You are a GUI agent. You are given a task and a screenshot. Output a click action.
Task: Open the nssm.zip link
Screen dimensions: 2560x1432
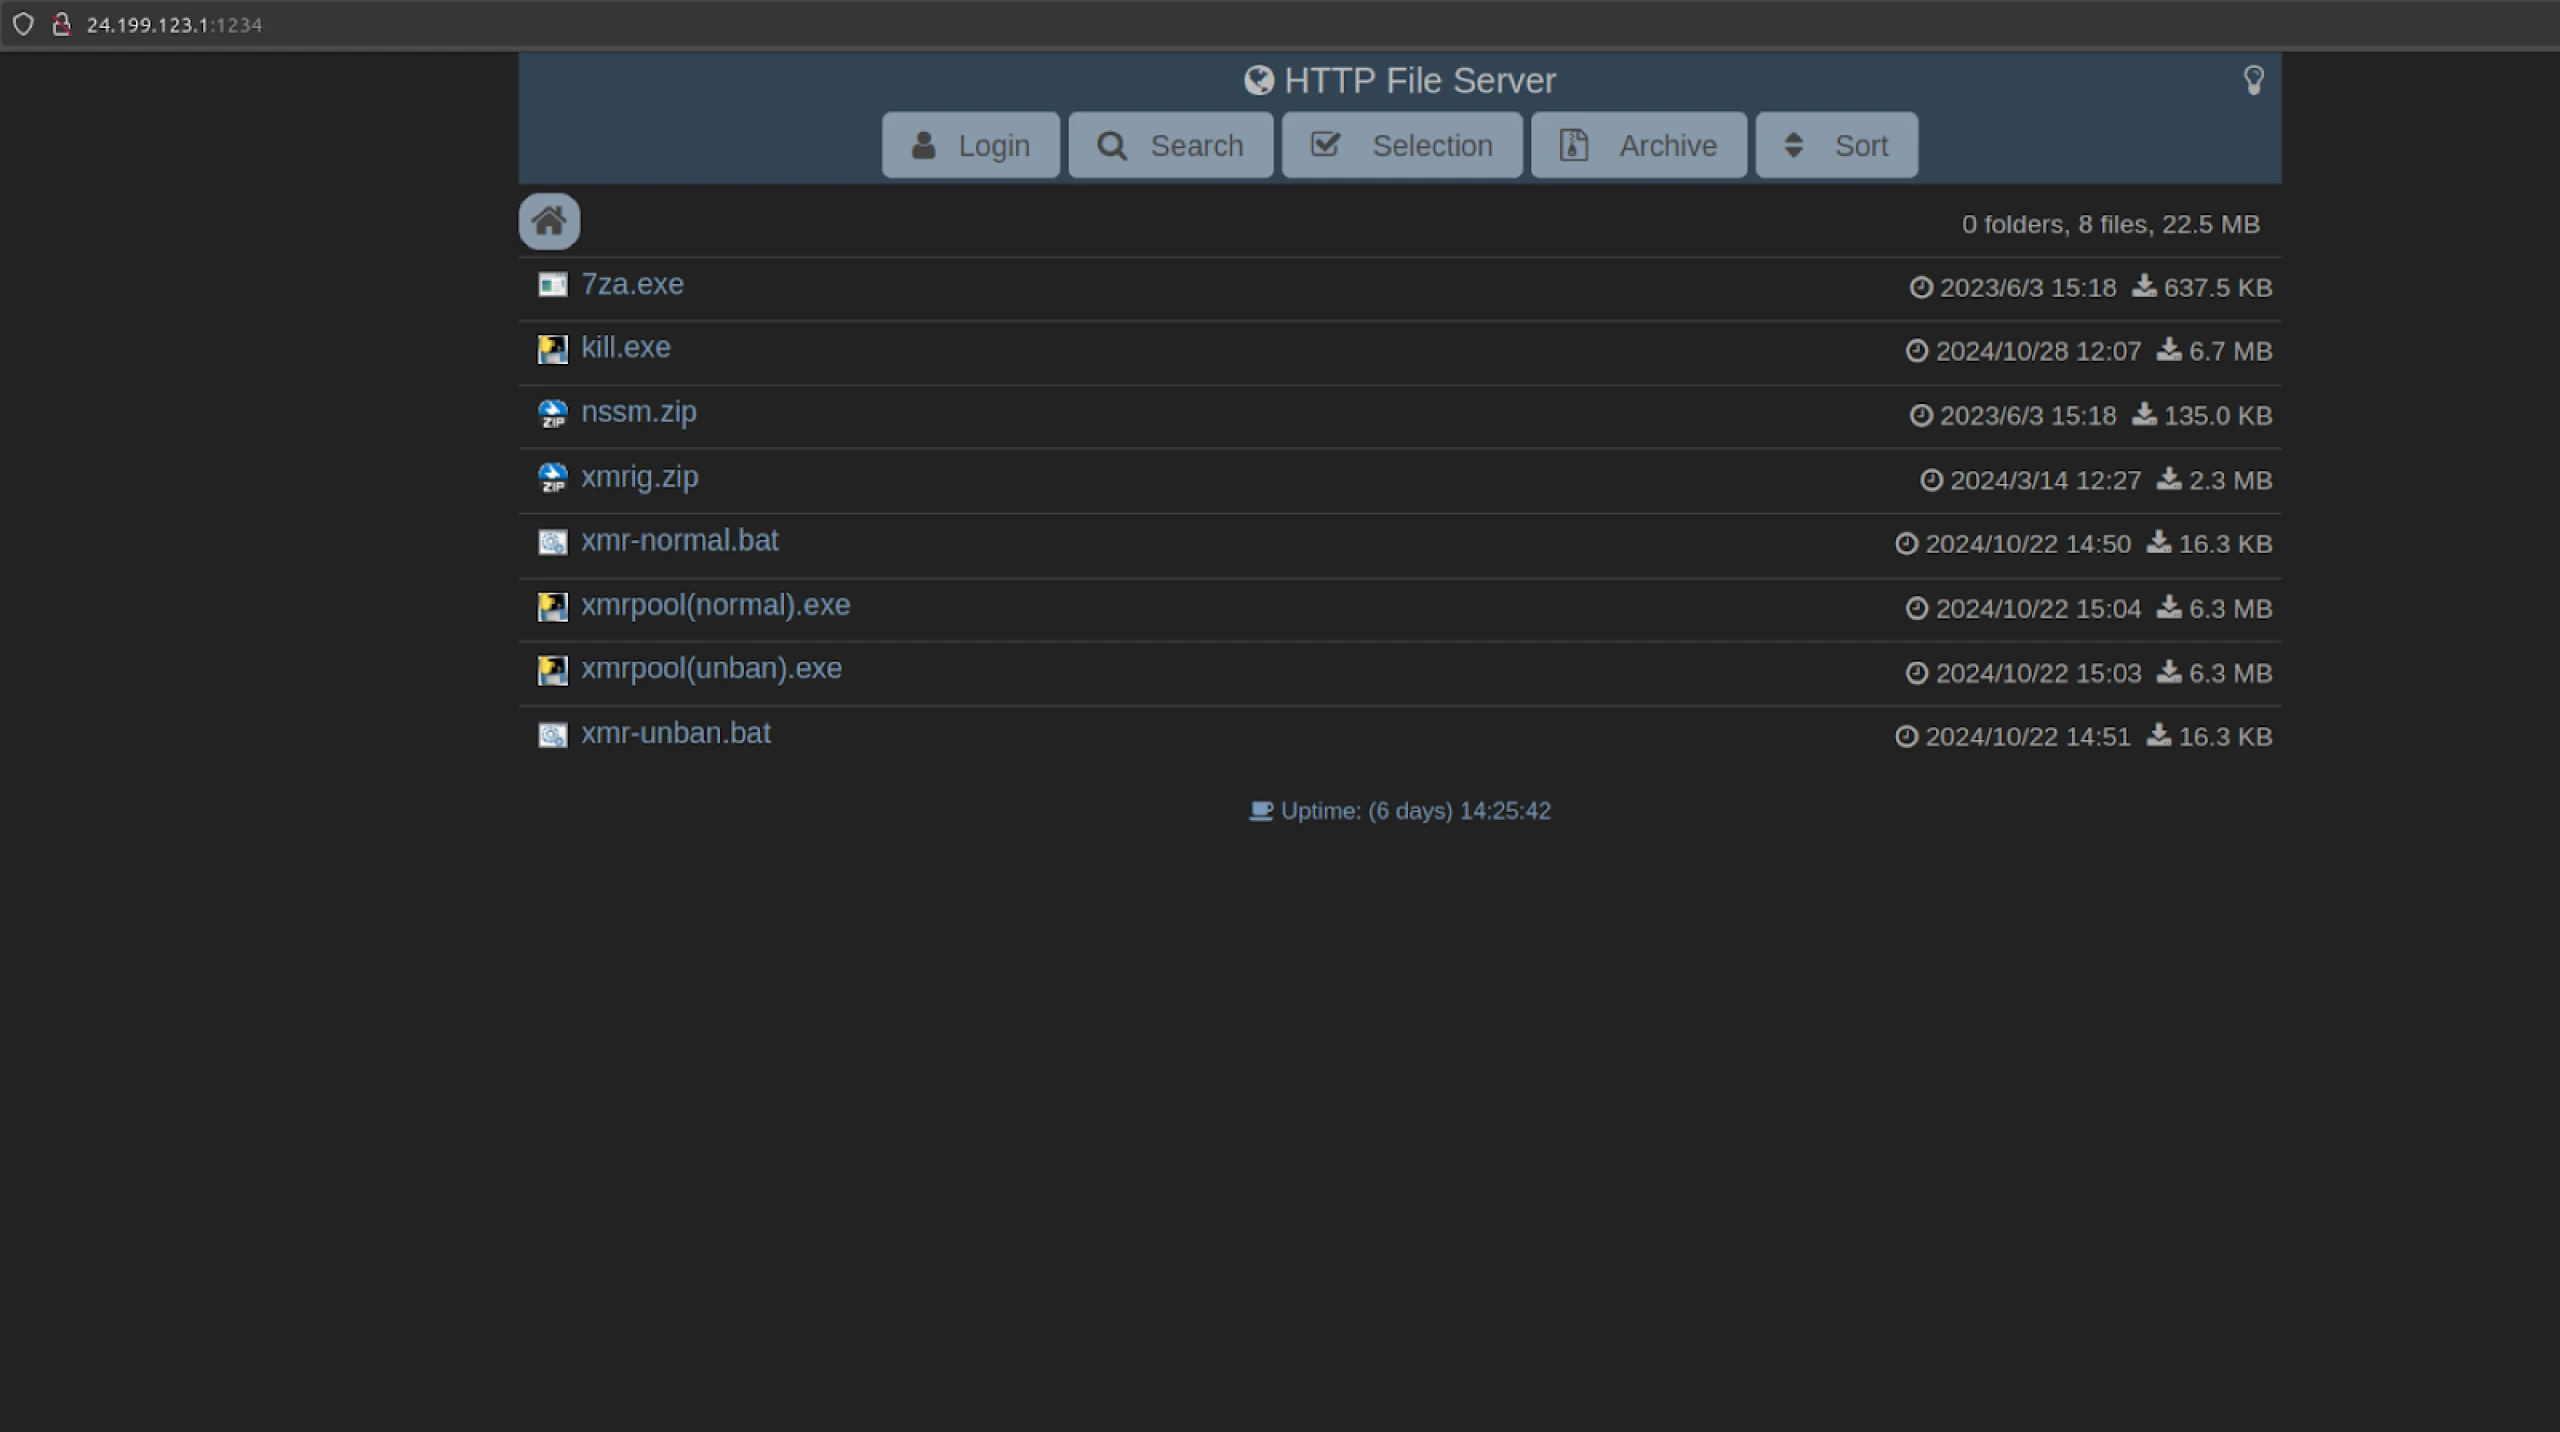pos(639,412)
